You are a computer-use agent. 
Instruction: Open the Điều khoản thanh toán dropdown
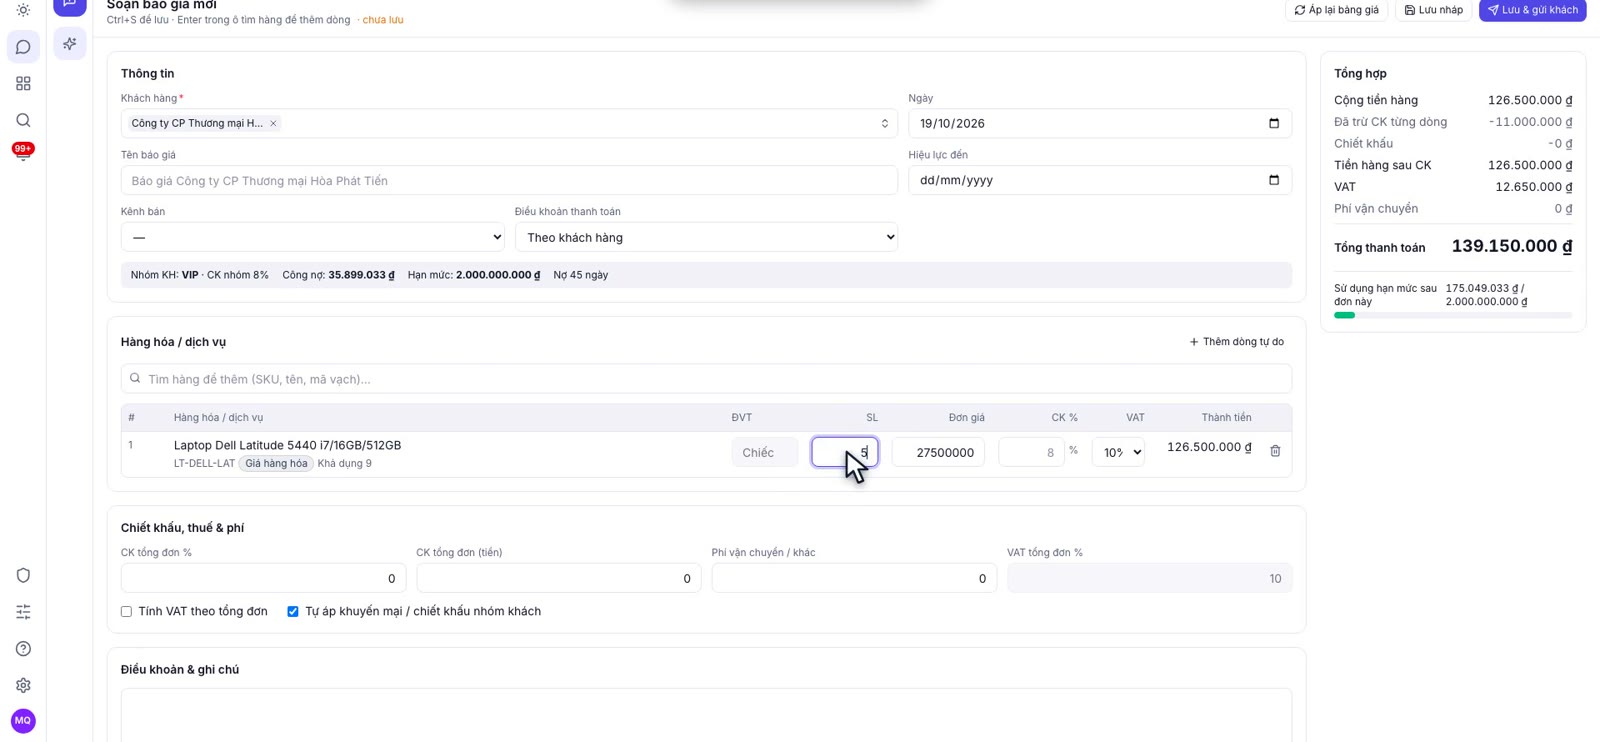pos(706,237)
